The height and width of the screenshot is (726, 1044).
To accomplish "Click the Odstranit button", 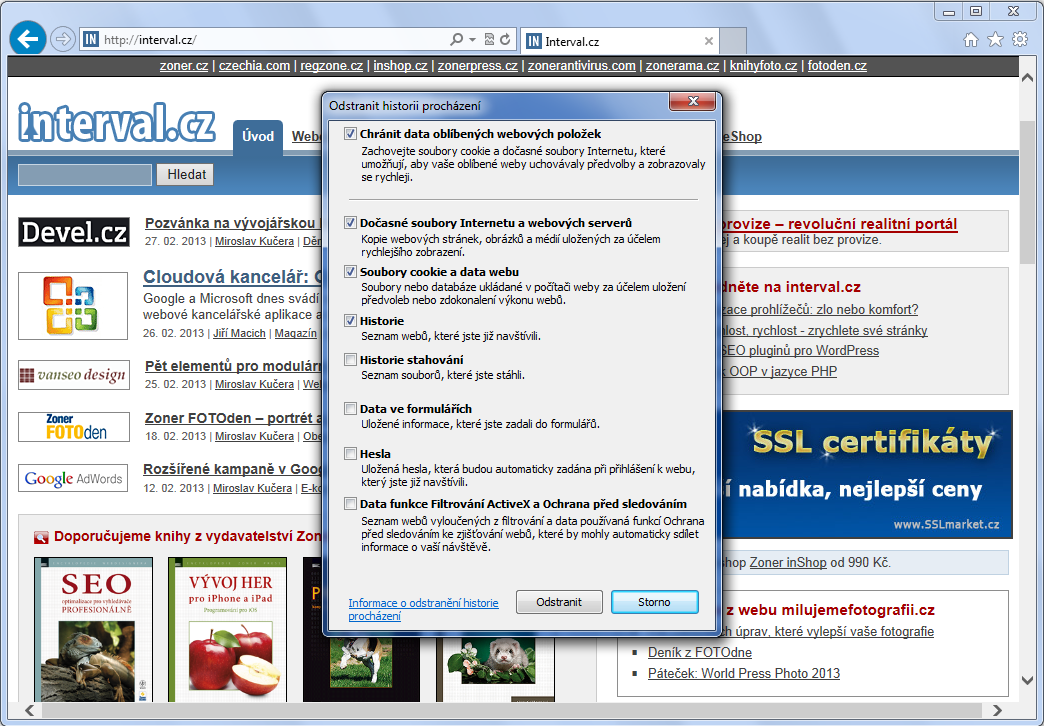I will click(x=559, y=602).
